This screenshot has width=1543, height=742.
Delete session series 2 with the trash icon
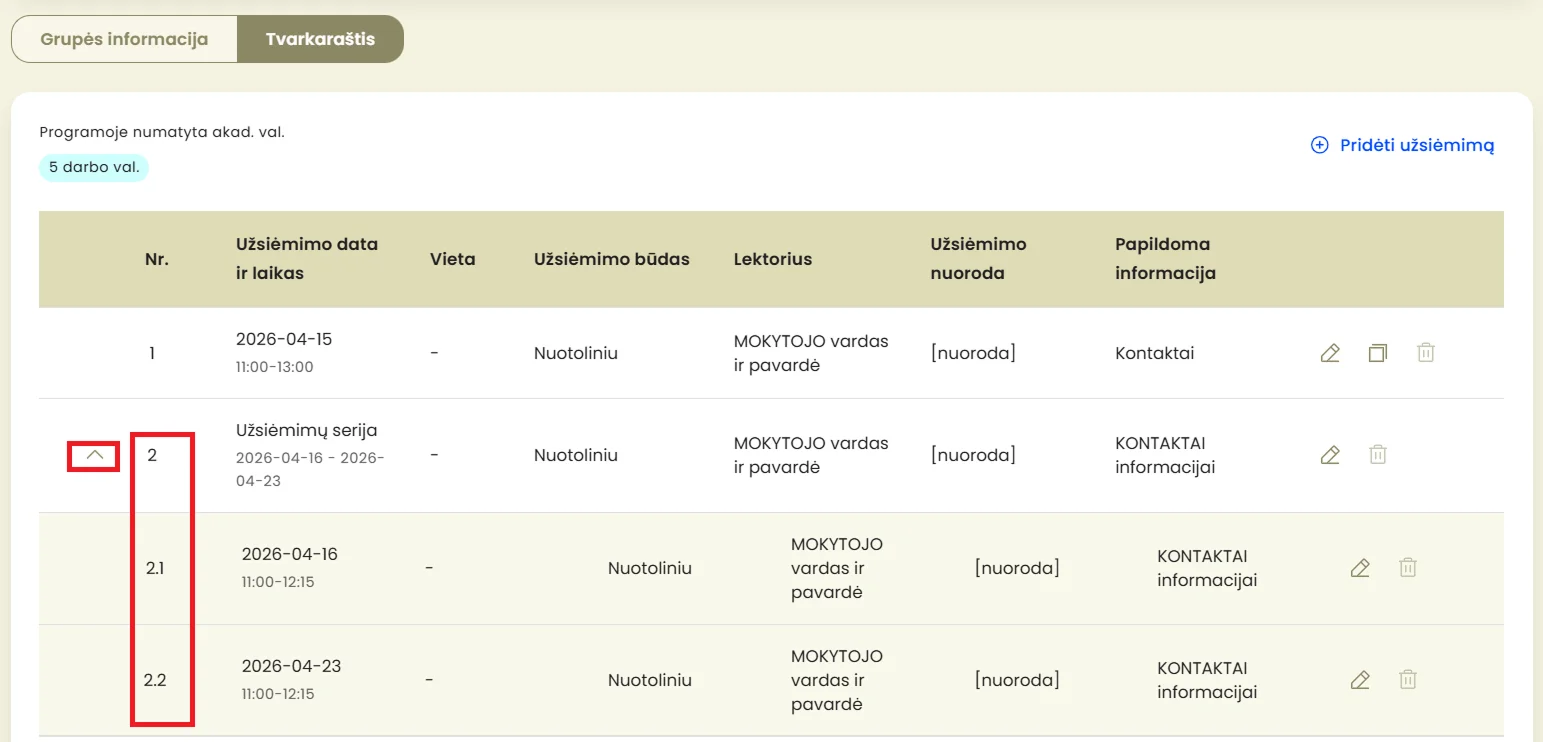[1378, 455]
